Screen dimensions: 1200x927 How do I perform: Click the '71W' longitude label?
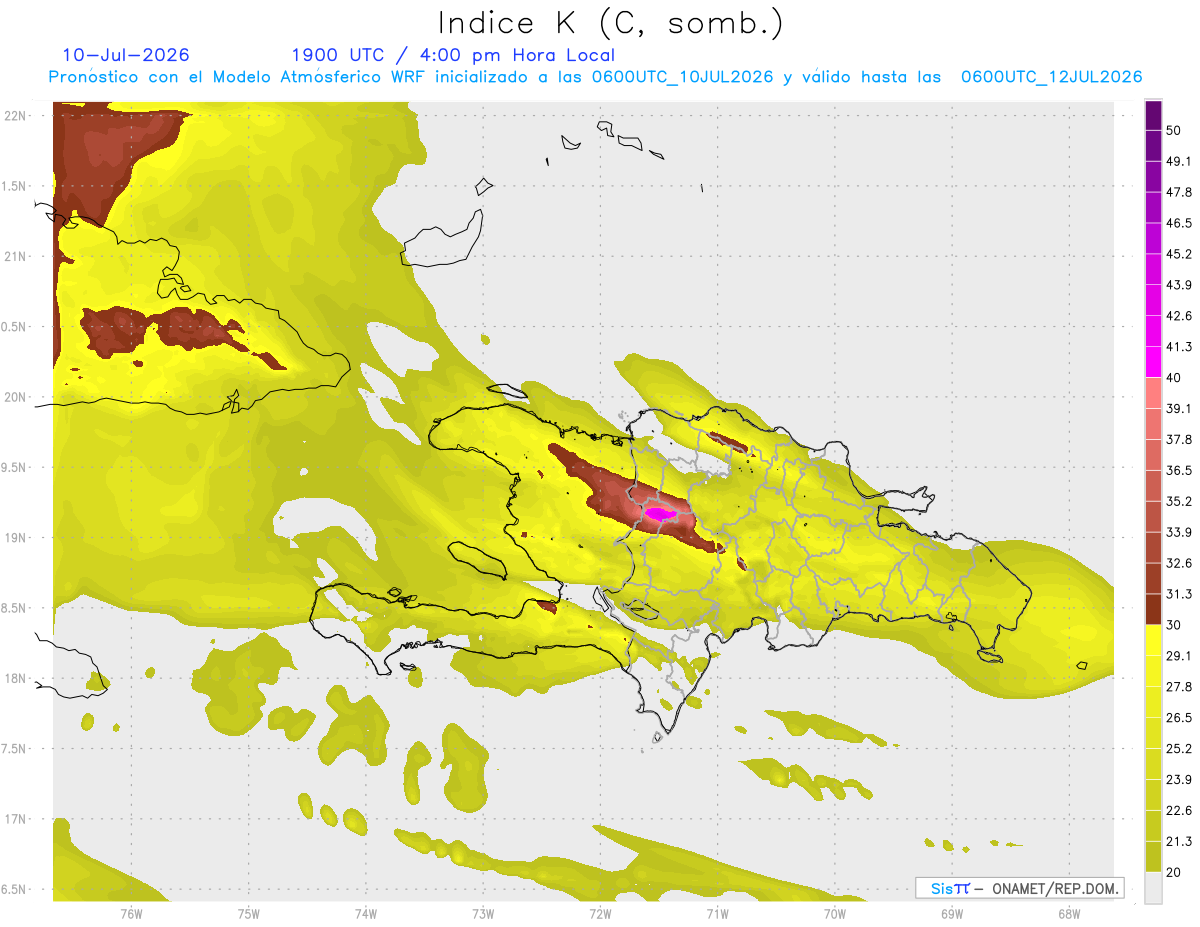(x=717, y=912)
